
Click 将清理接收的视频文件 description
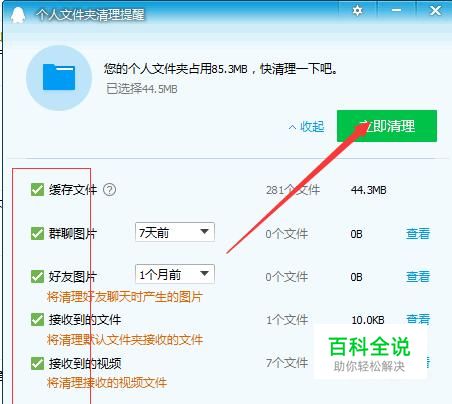pyautogui.click(x=107, y=383)
